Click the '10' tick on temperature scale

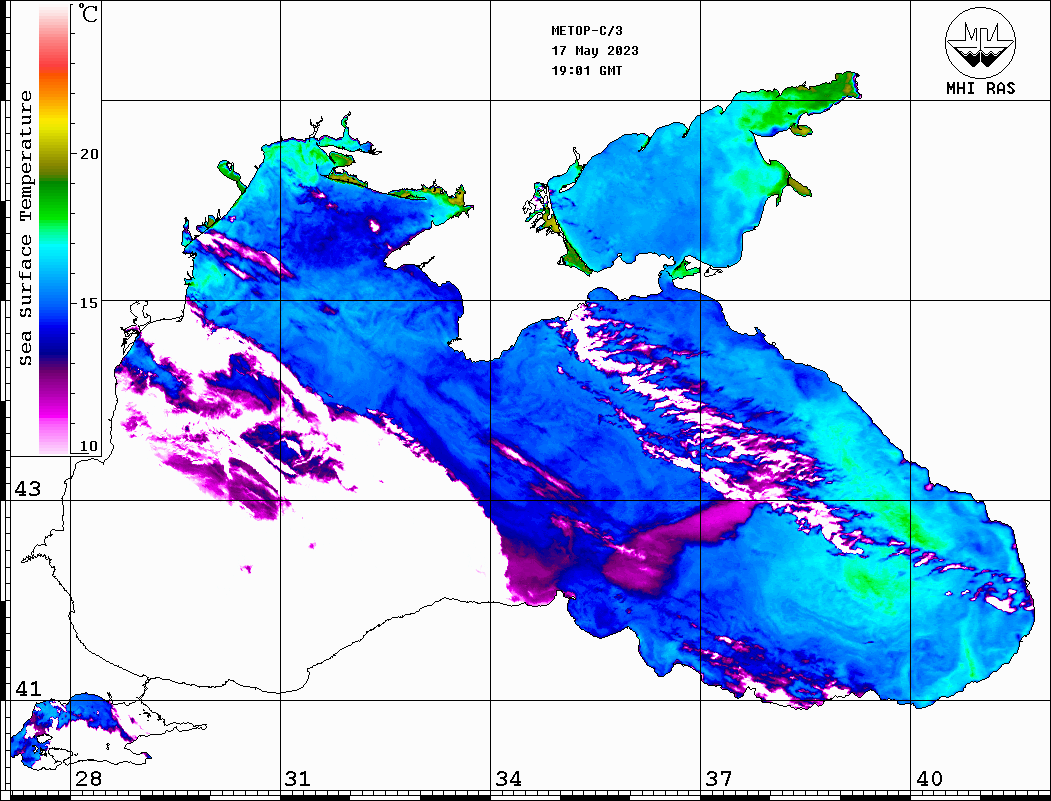coord(88,446)
